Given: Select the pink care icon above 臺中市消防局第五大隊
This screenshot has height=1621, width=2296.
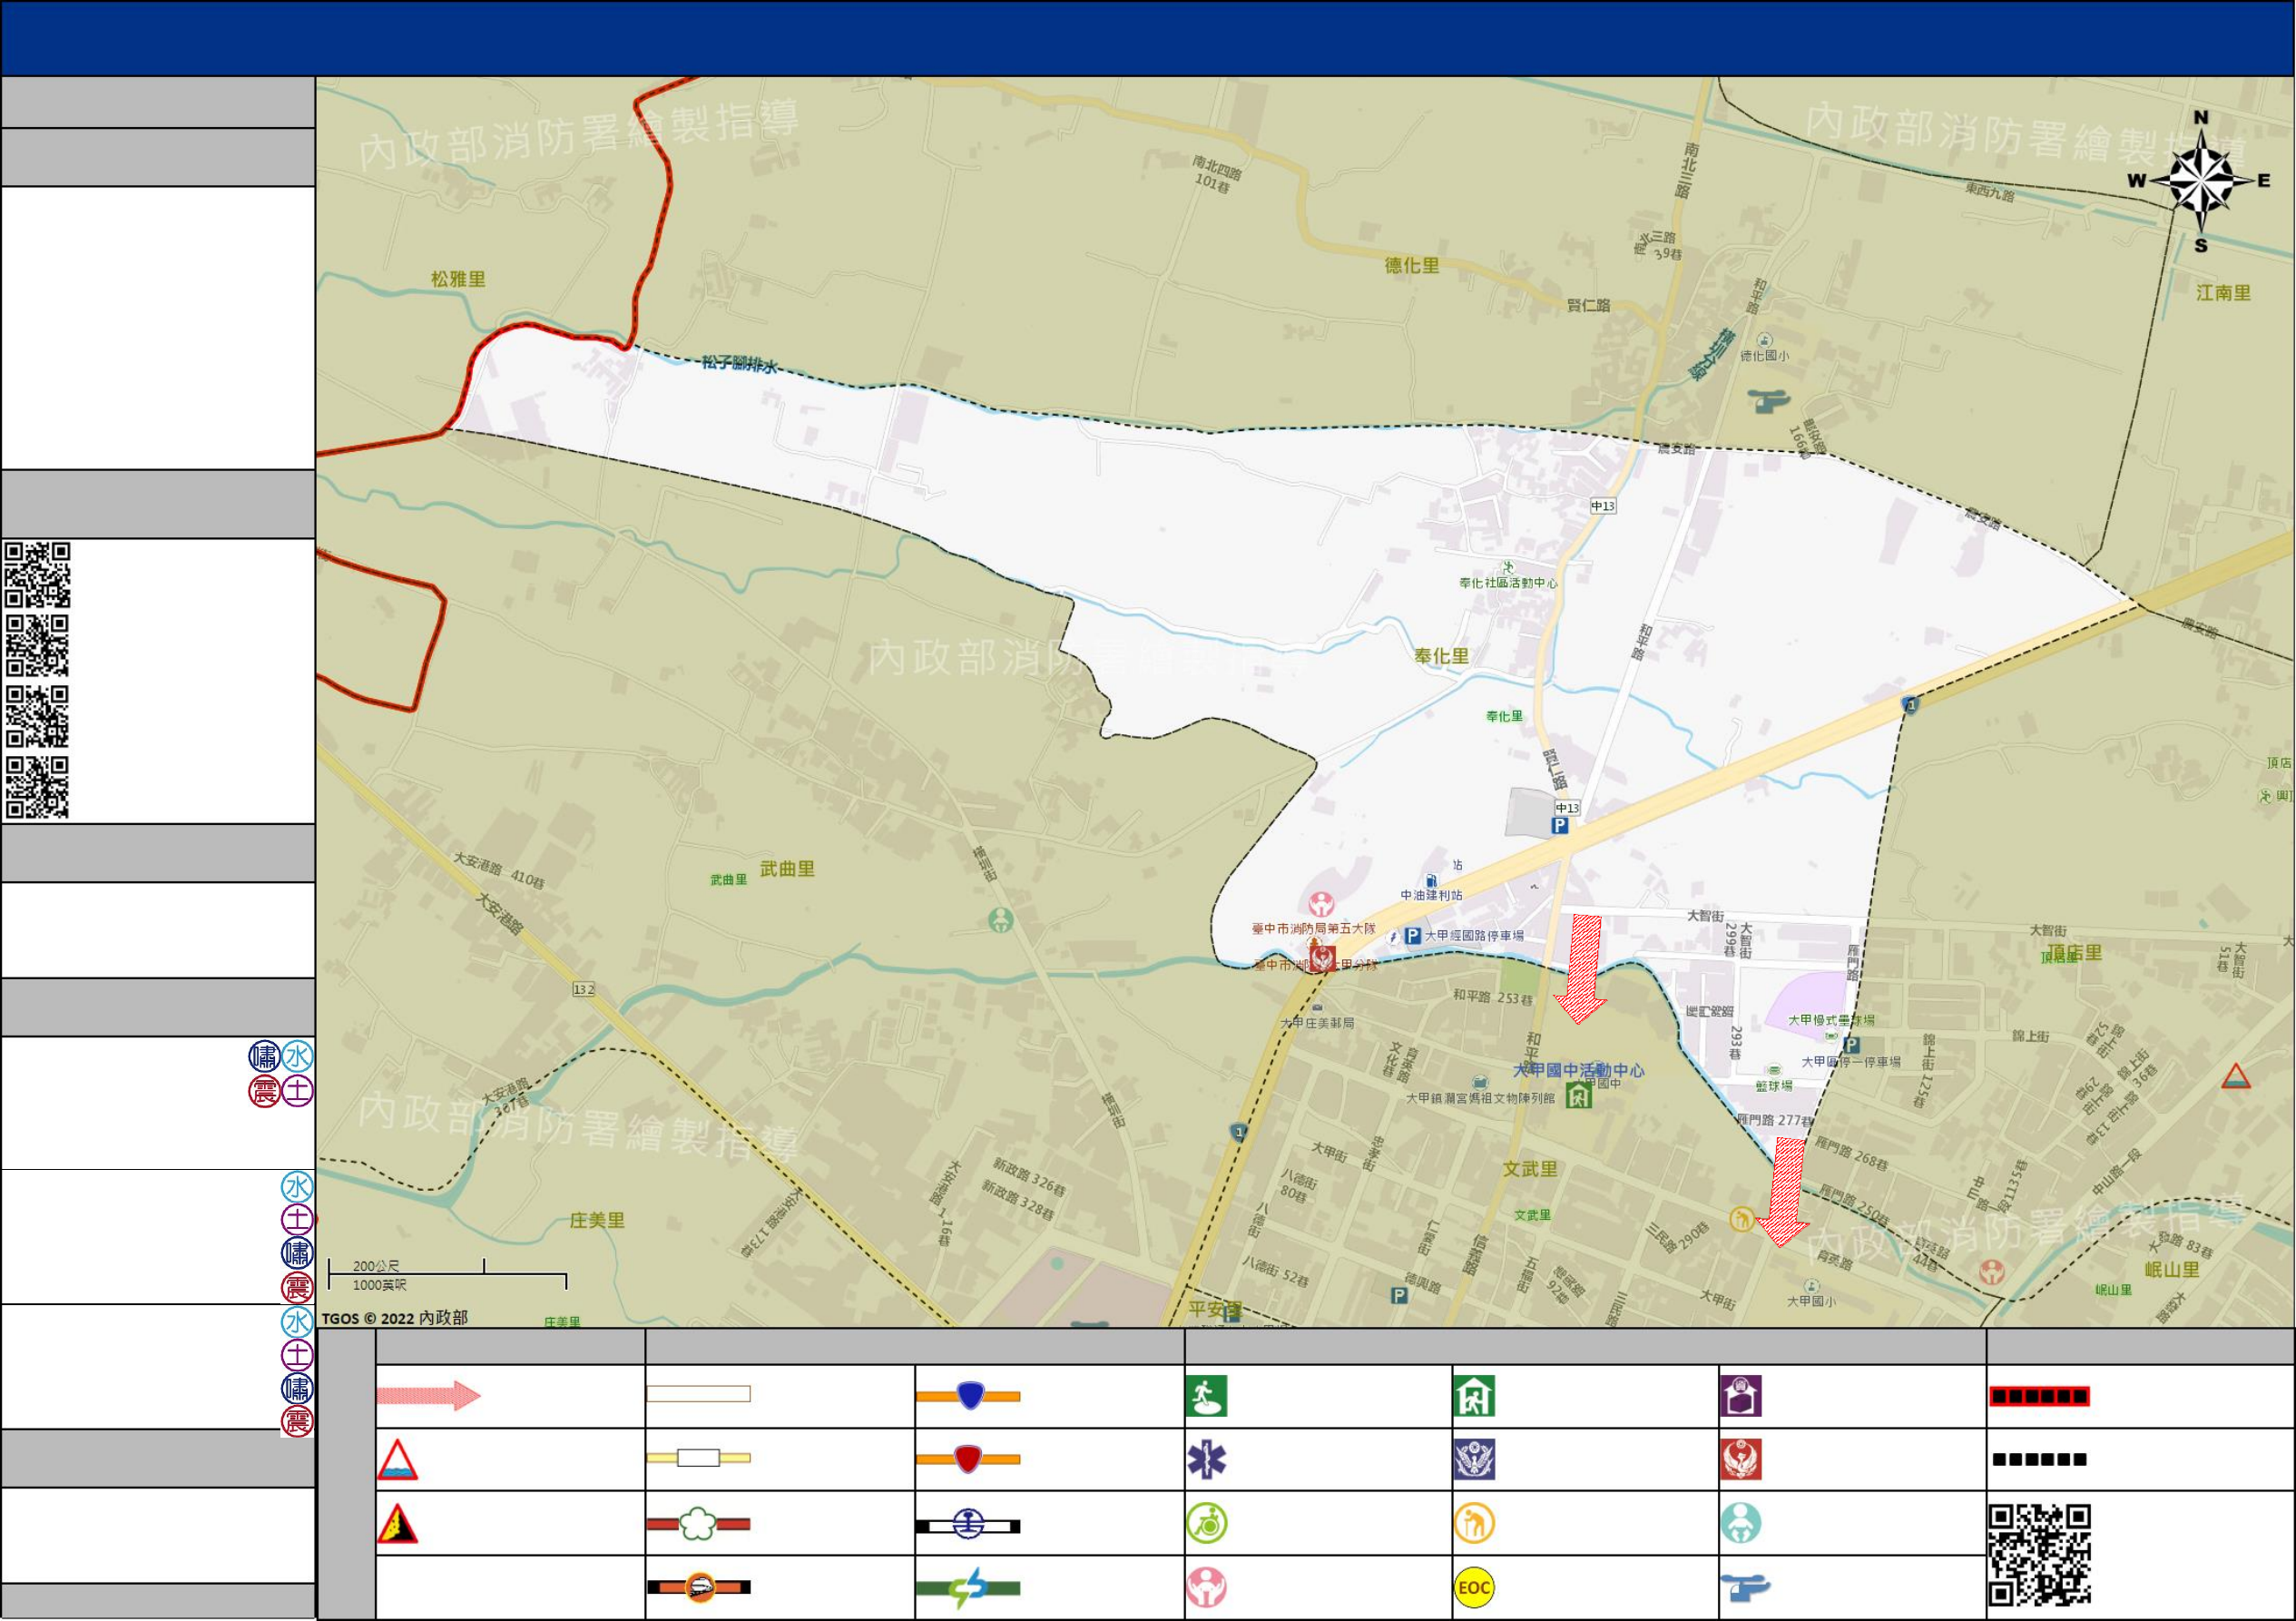Looking at the screenshot, I should click(1322, 905).
